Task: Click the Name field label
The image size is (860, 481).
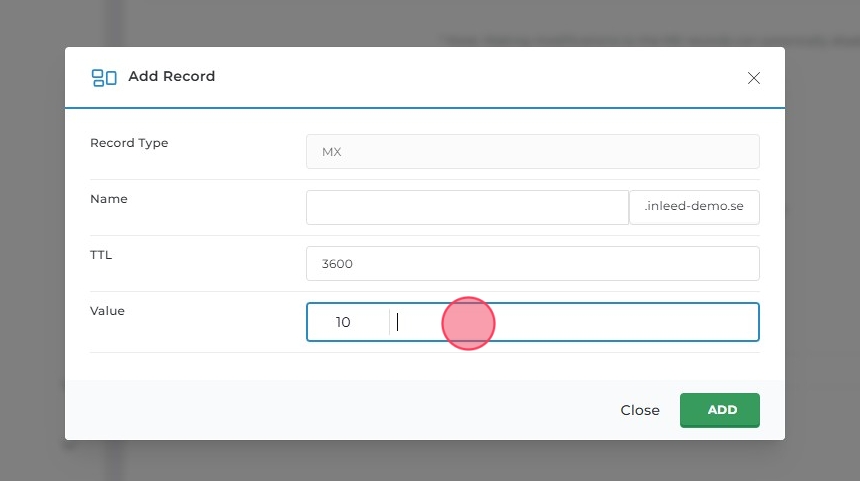Action: coord(109,199)
